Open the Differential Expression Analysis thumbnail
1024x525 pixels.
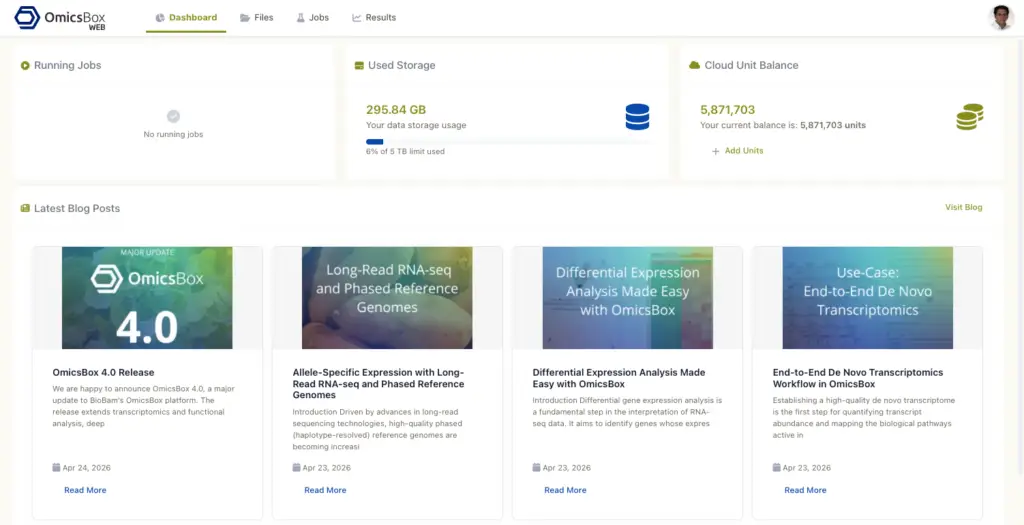tap(627, 298)
